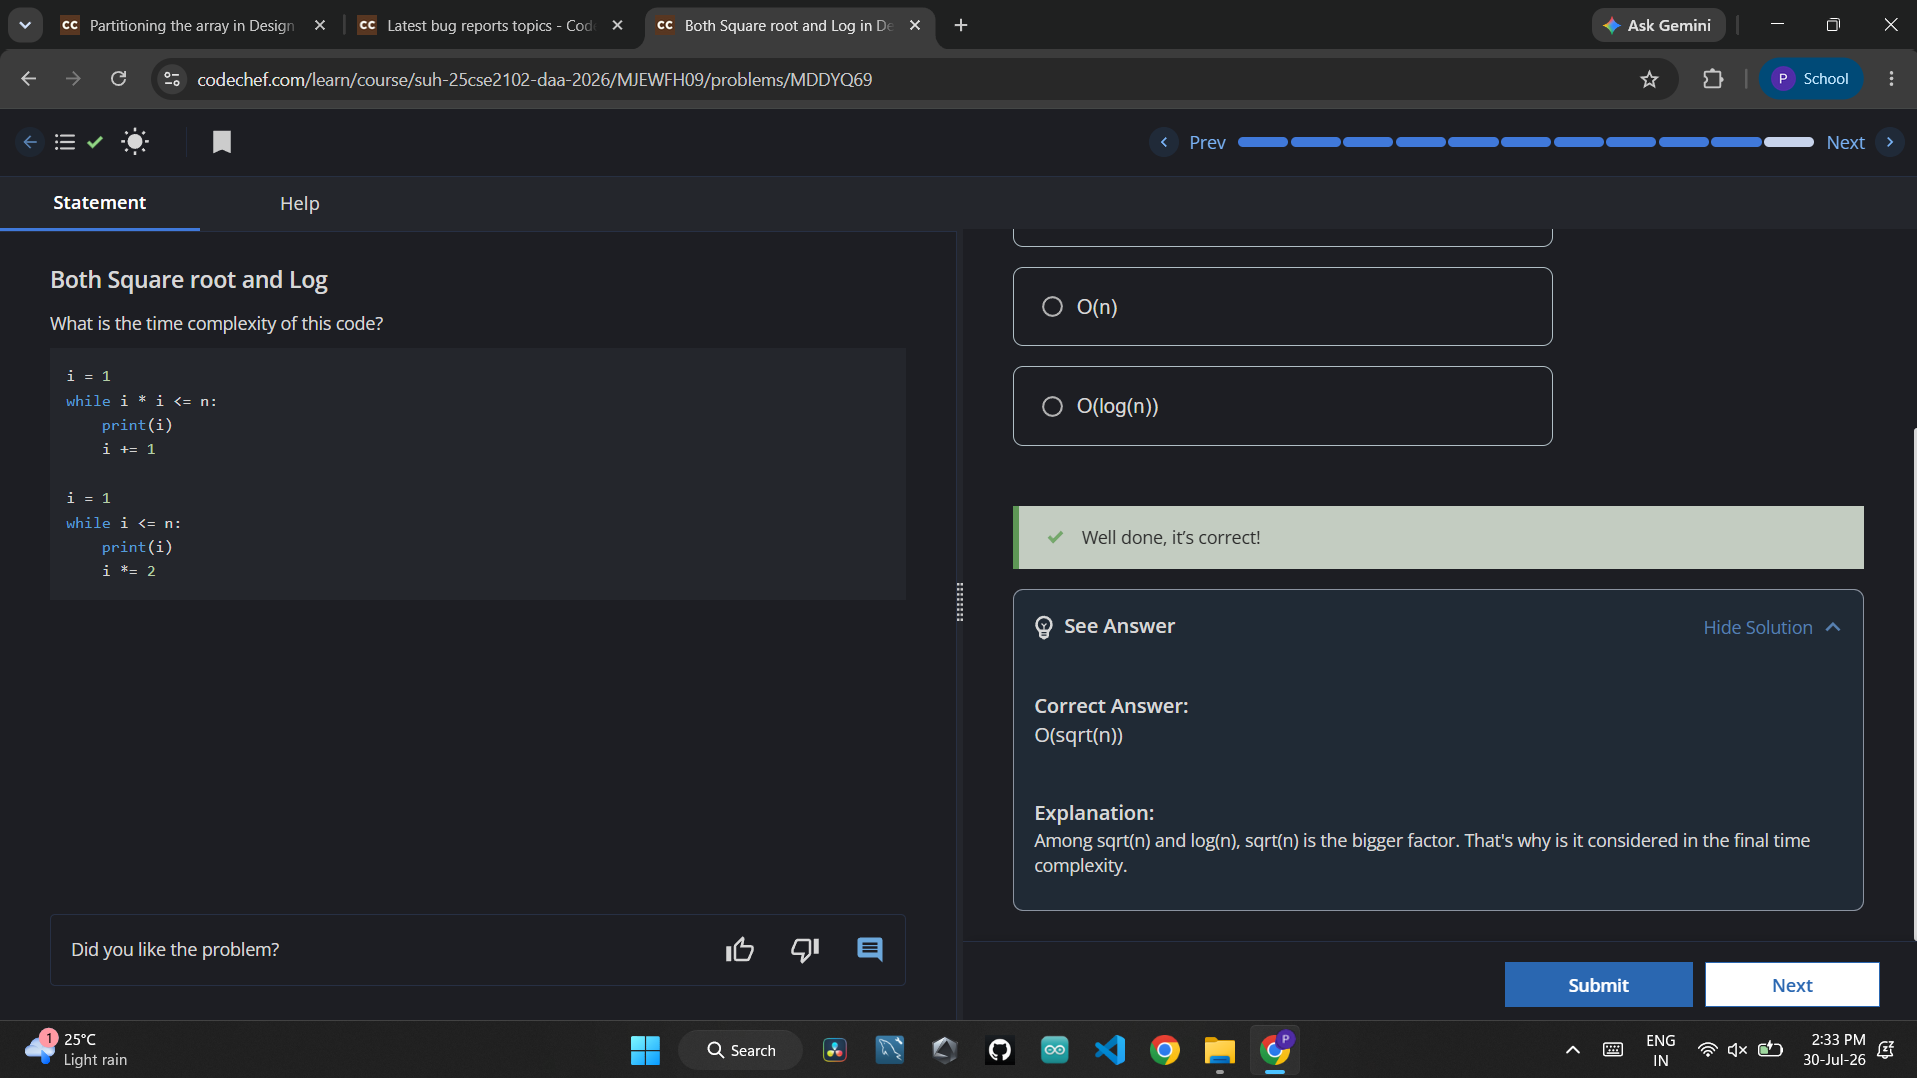The width and height of the screenshot is (1917, 1078).
Task: Click the ENG IN language indicator
Action: (x=1660, y=1050)
